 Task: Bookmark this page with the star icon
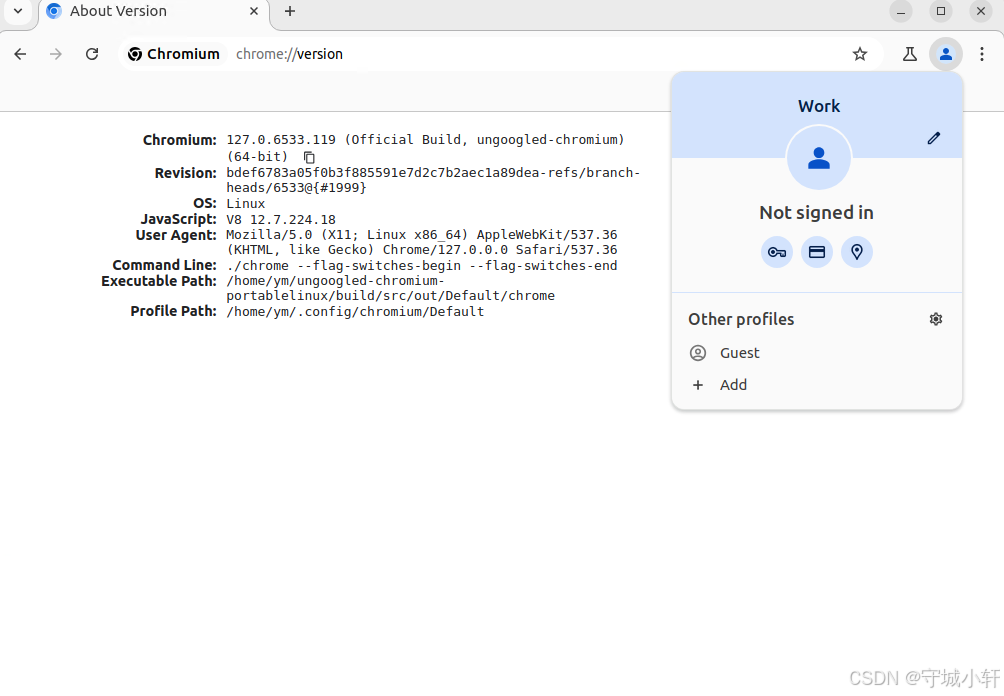pyautogui.click(x=859, y=54)
